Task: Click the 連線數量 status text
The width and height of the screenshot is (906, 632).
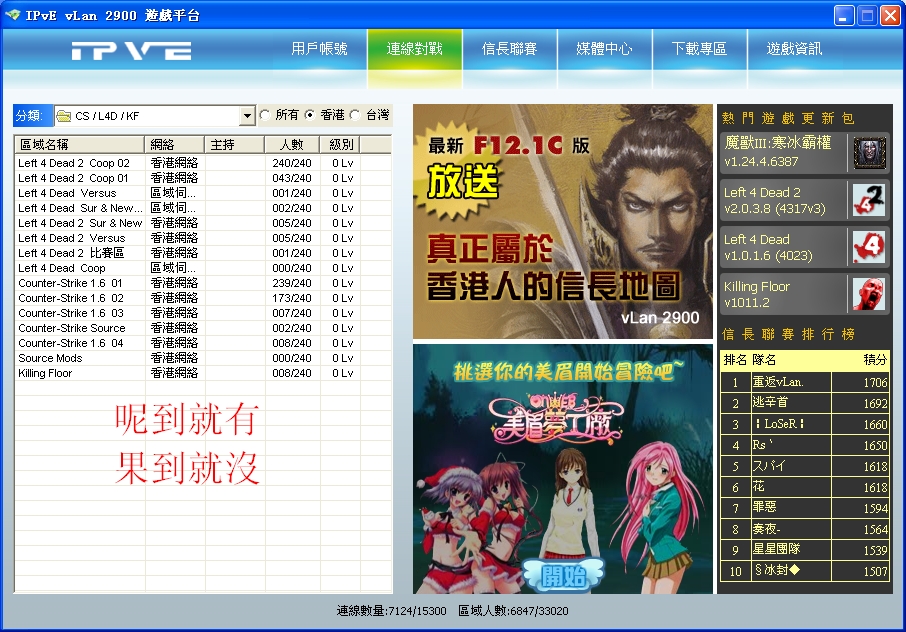Action: (x=391, y=611)
